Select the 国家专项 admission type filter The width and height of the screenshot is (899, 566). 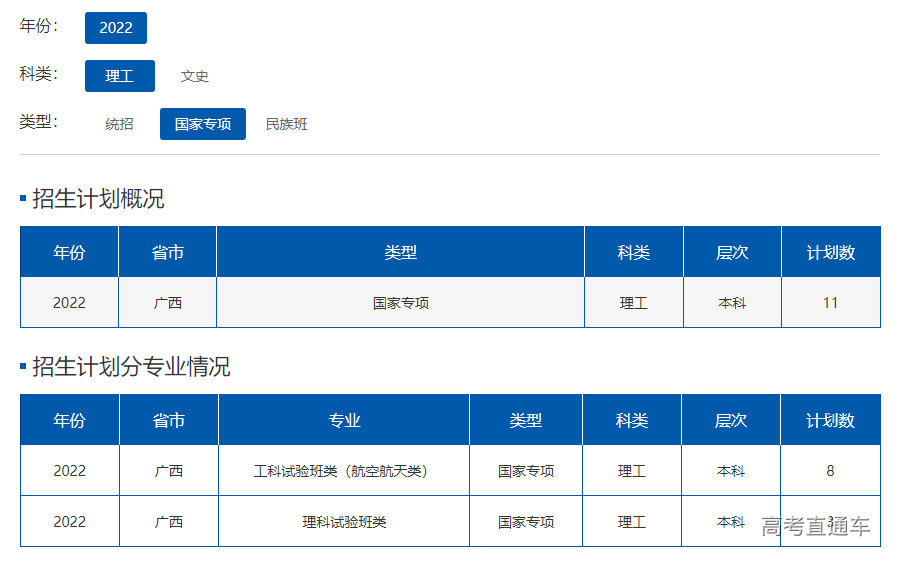203,124
